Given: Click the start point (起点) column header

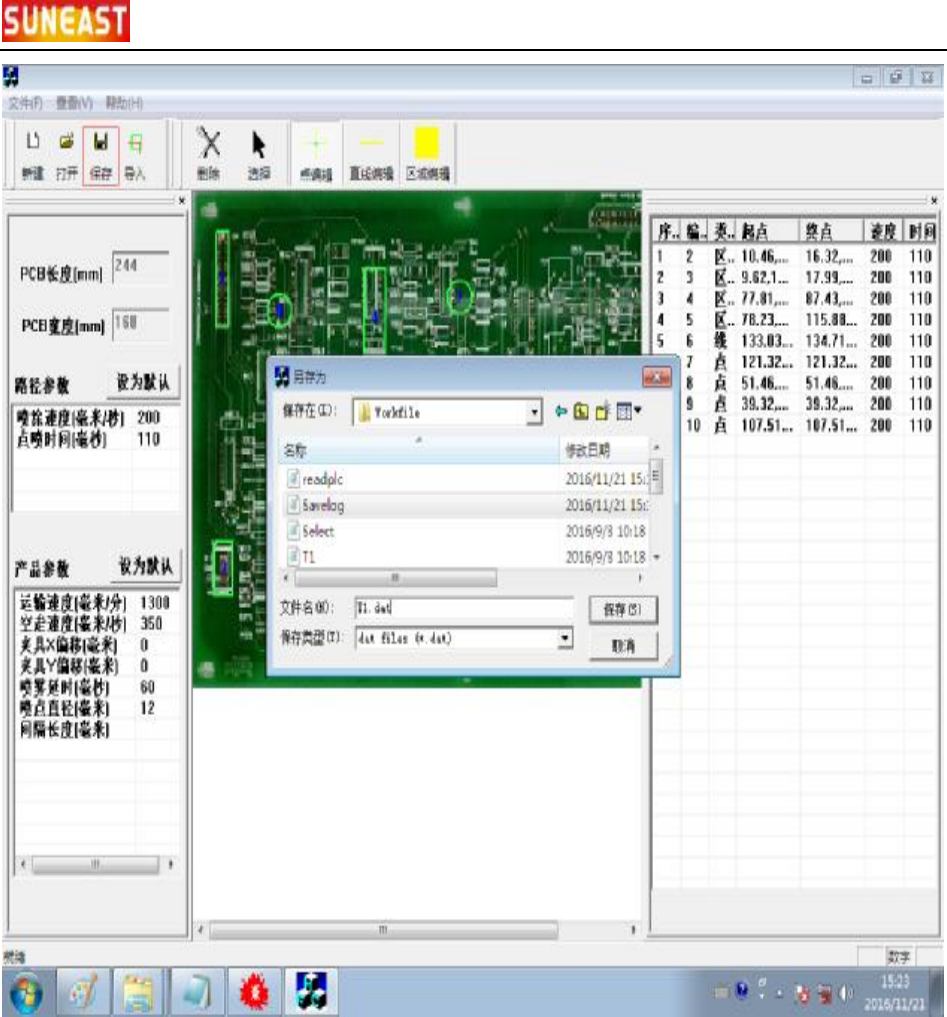Looking at the screenshot, I should click(x=767, y=231).
